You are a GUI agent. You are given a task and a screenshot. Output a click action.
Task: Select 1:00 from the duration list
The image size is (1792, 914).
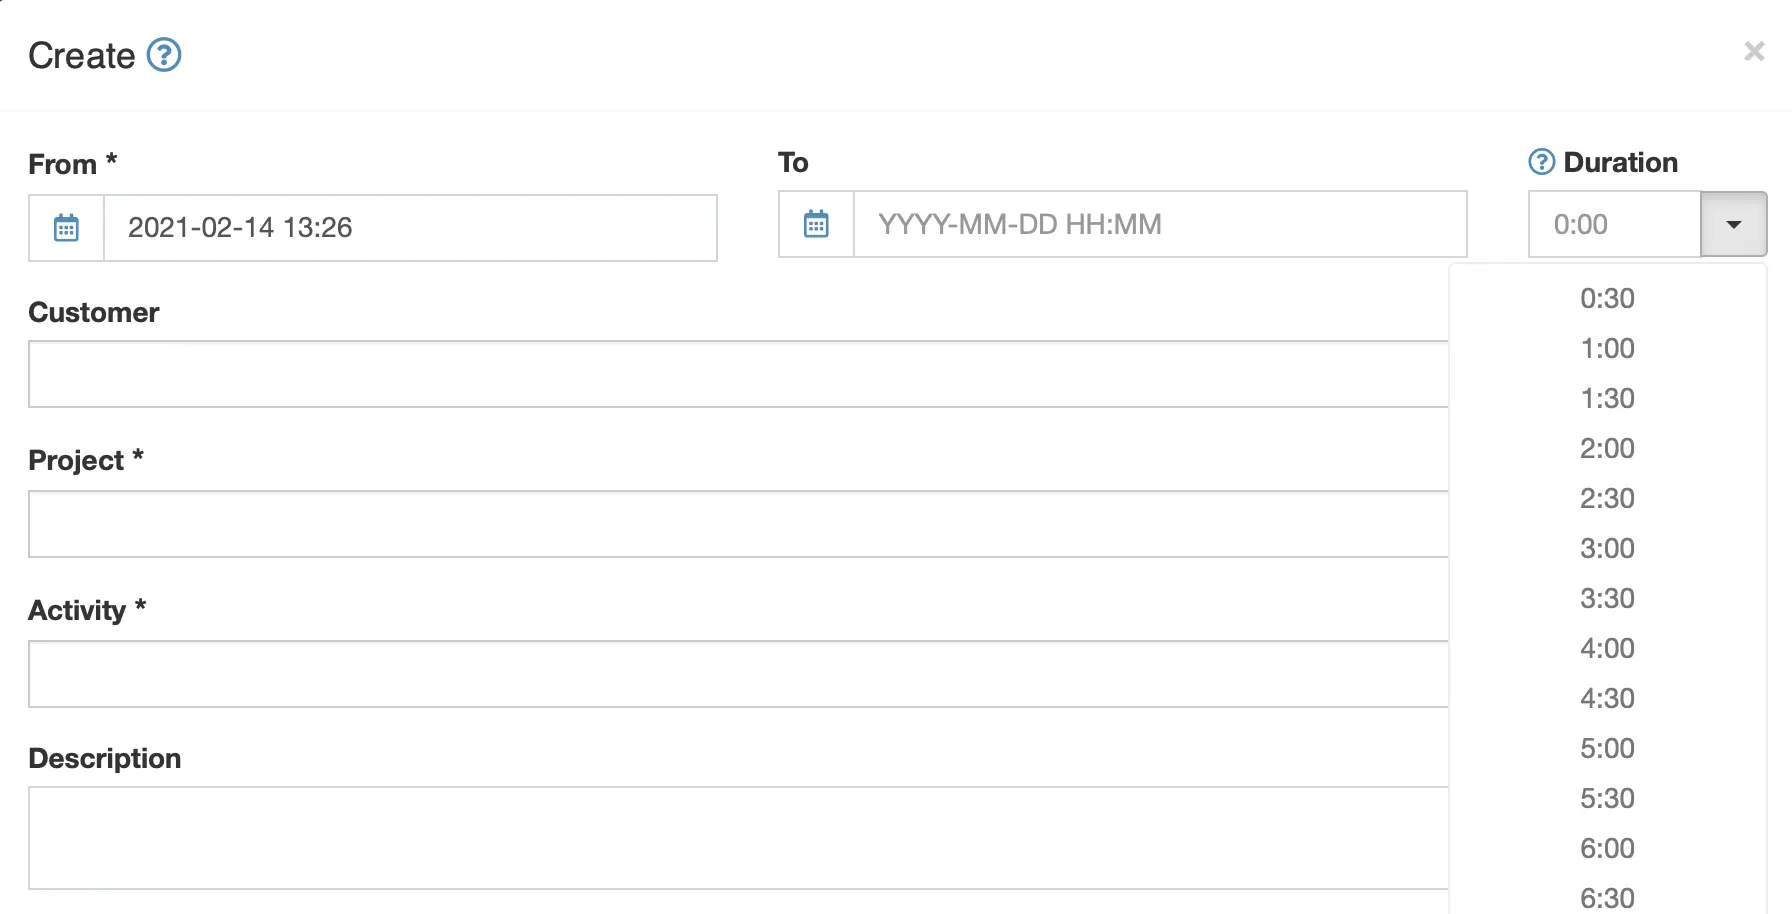(1607, 348)
